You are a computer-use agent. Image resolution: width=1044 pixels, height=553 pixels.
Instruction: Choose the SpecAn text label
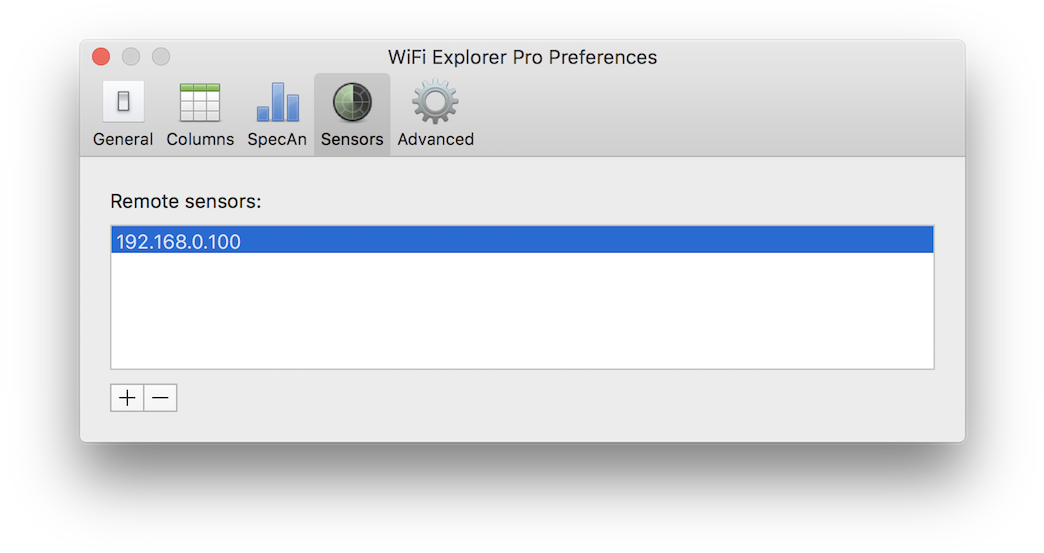click(x=277, y=140)
